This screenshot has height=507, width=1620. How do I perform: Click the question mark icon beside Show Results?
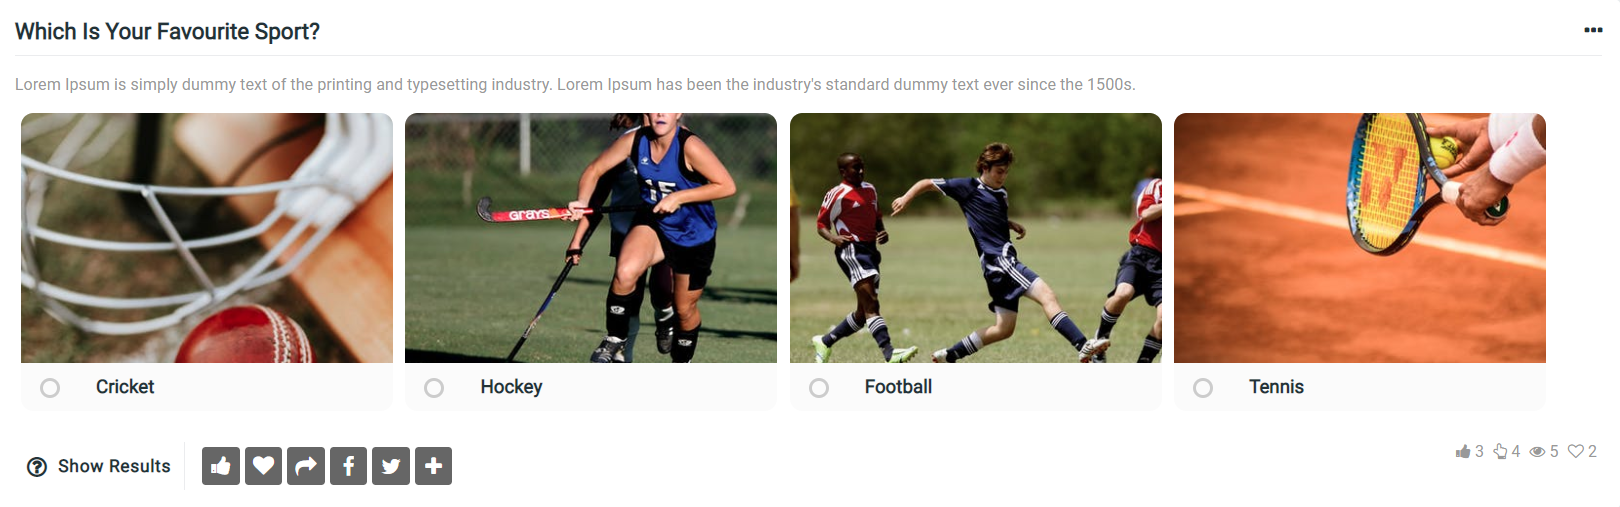37,467
